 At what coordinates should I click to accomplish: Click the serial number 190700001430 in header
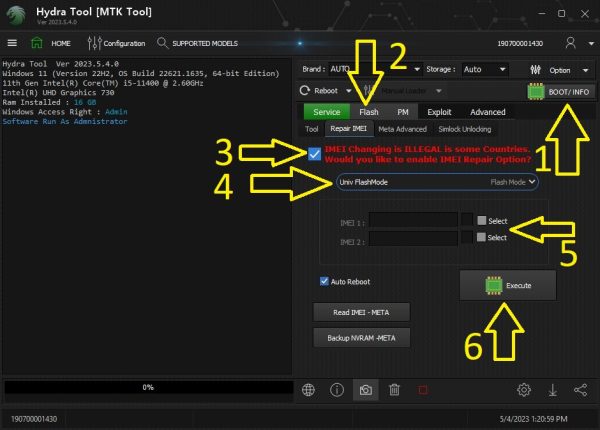click(x=520, y=43)
